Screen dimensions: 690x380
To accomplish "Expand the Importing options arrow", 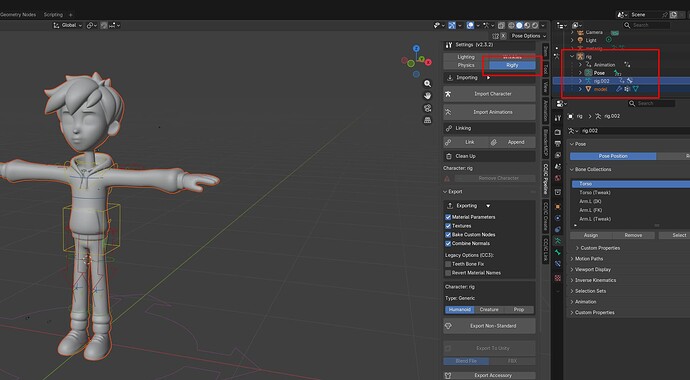I will [488, 78].
